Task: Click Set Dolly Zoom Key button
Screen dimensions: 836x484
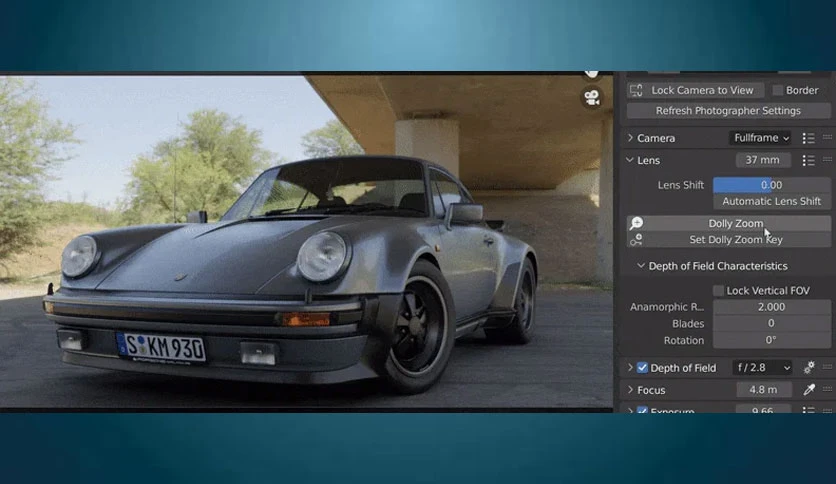Action: (x=728, y=240)
